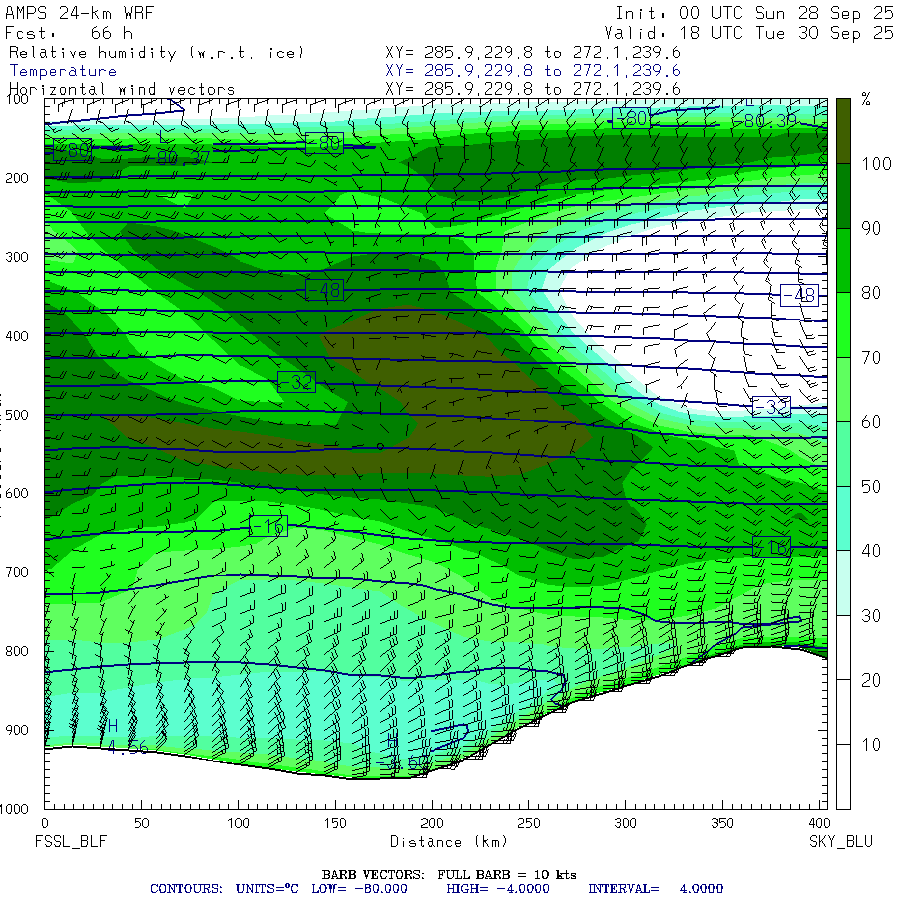The width and height of the screenshot is (900, 900).
Task: Click the color bar segment between 60 and 70
Action: [x=843, y=389]
